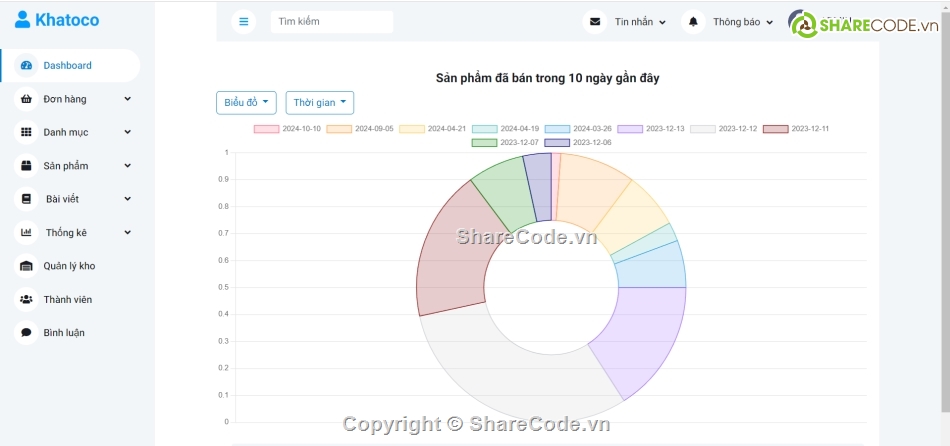Click the Tin nhắn label
This screenshot has height=446, width=950.
click(x=634, y=22)
